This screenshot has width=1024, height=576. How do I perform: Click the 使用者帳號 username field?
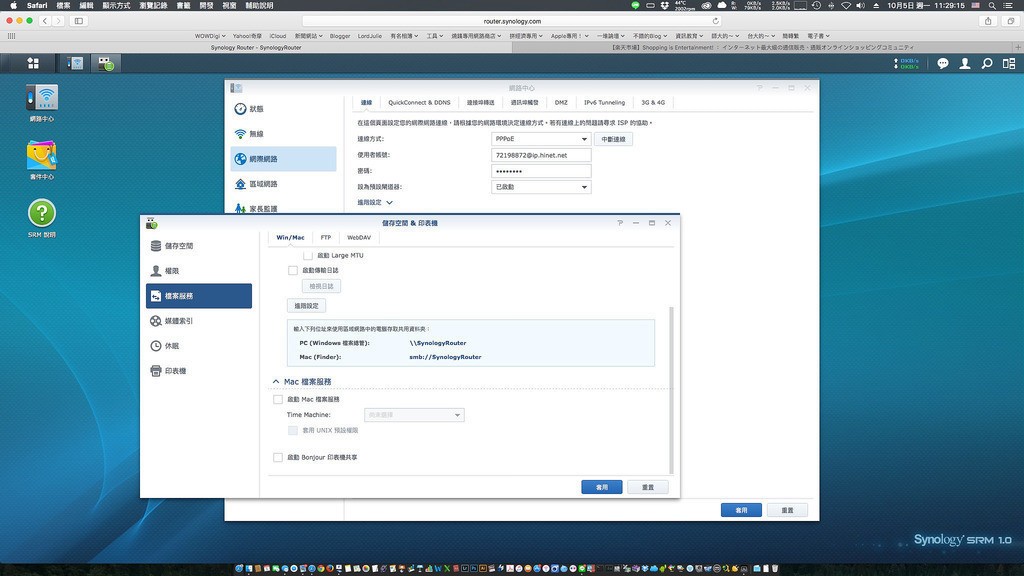tap(541, 155)
